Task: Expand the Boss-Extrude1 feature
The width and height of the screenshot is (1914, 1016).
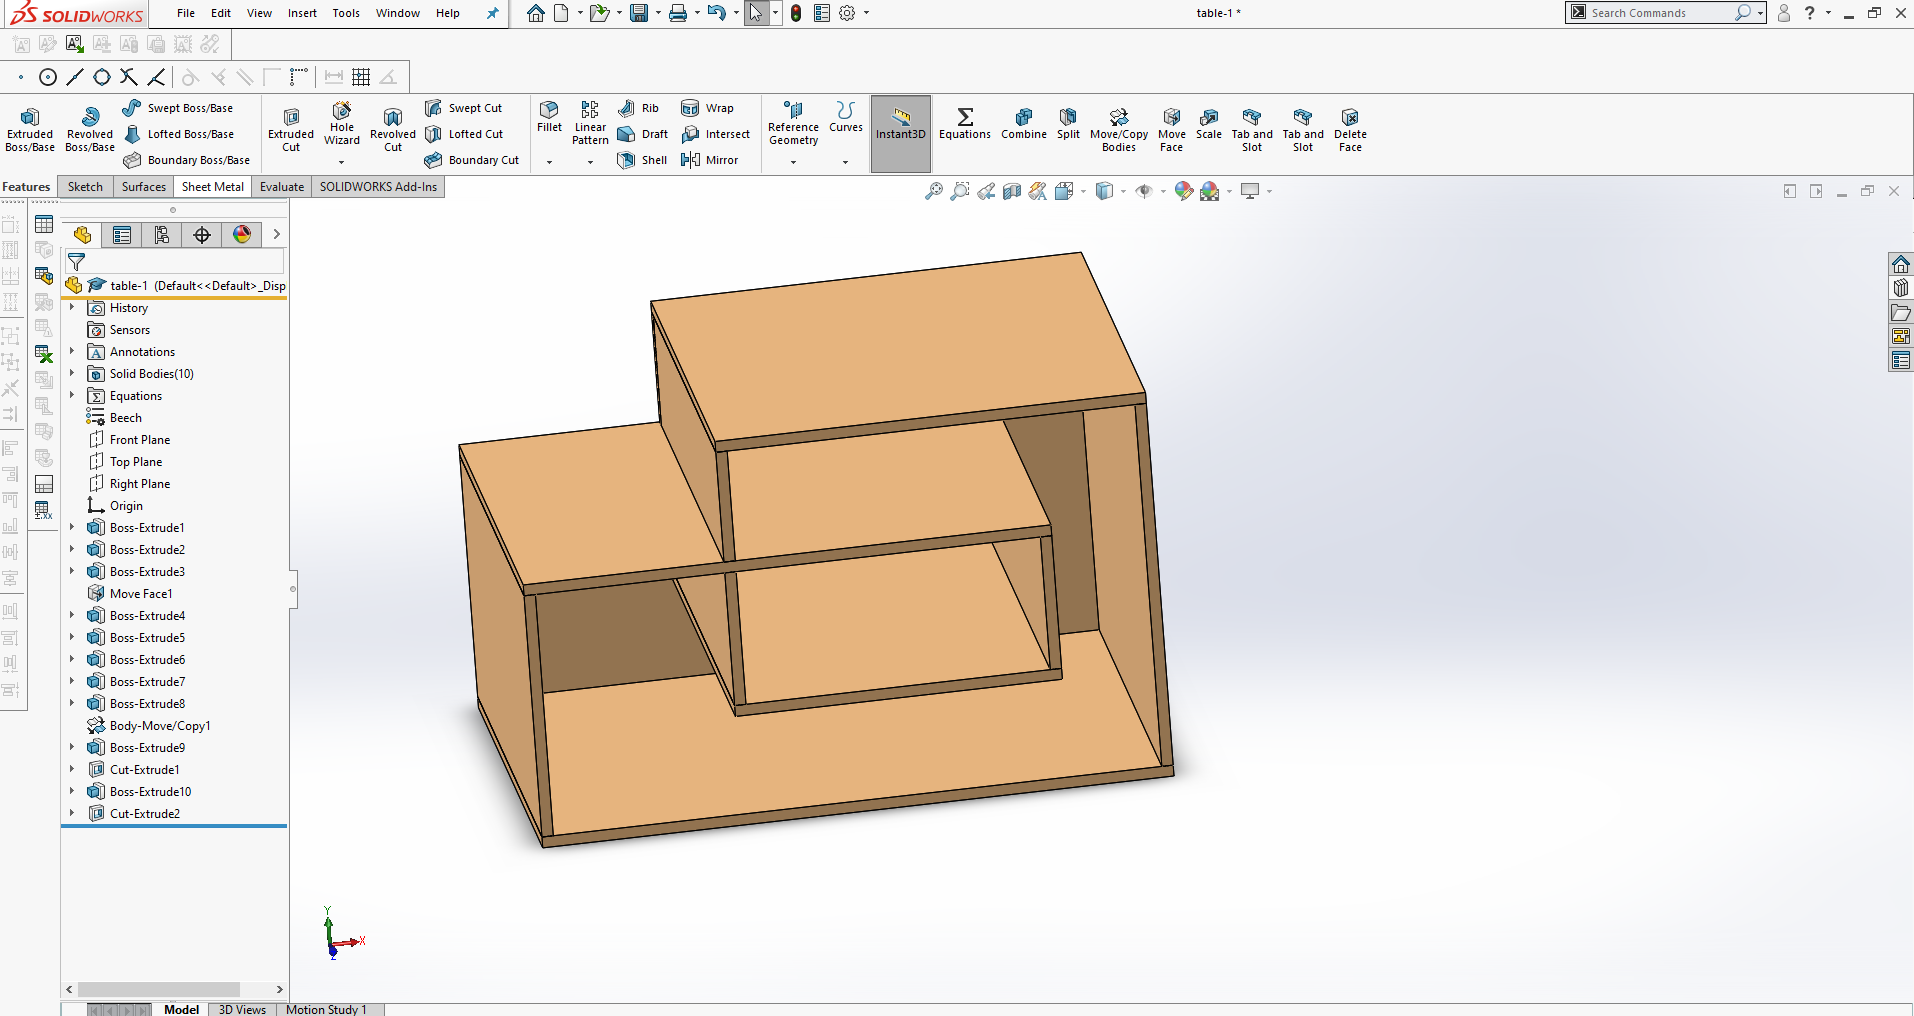Action: point(72,528)
